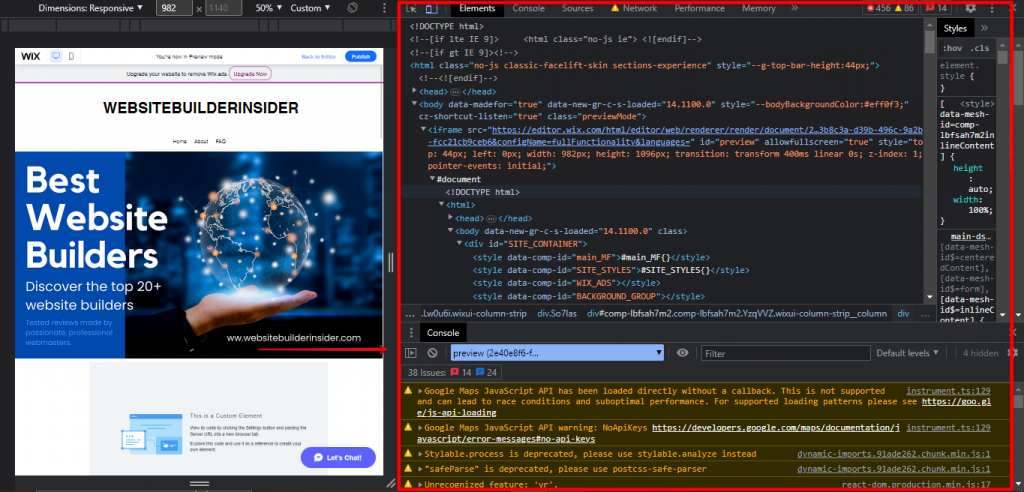Image resolution: width=1024 pixels, height=492 pixels.
Task: Open the Sources tab
Action: [577, 8]
